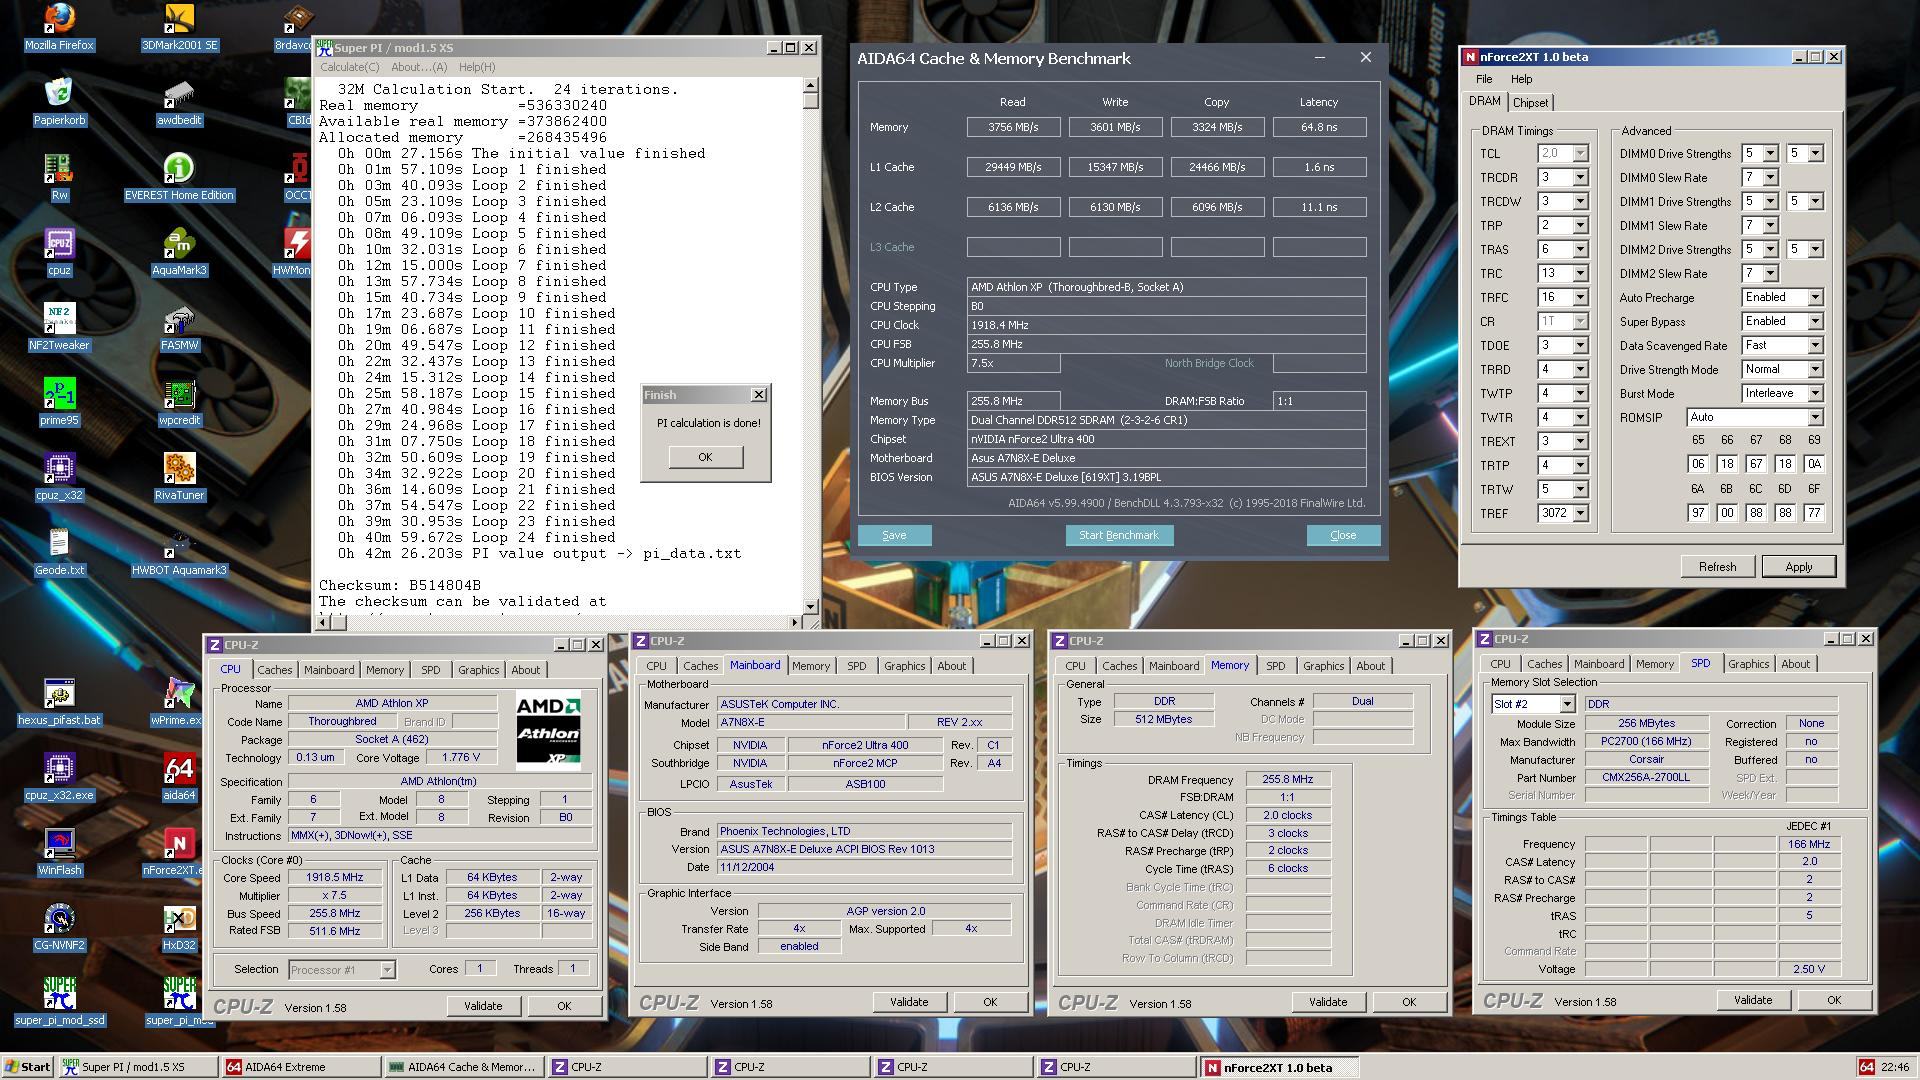Open the Slot #2 memory slot selector
1920x1080 pixels.
pos(1566,704)
